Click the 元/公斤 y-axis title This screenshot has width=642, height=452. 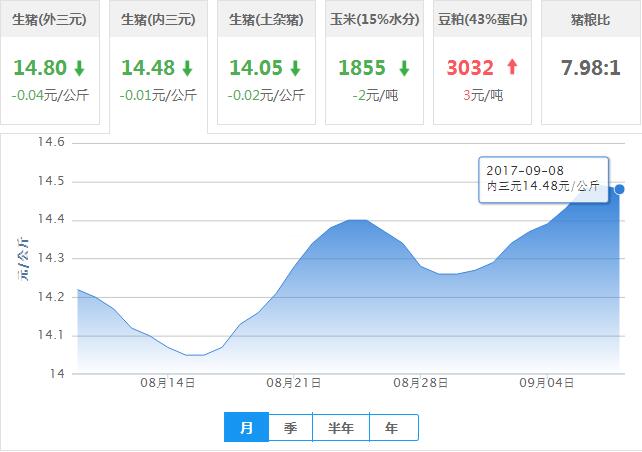(x=23, y=259)
